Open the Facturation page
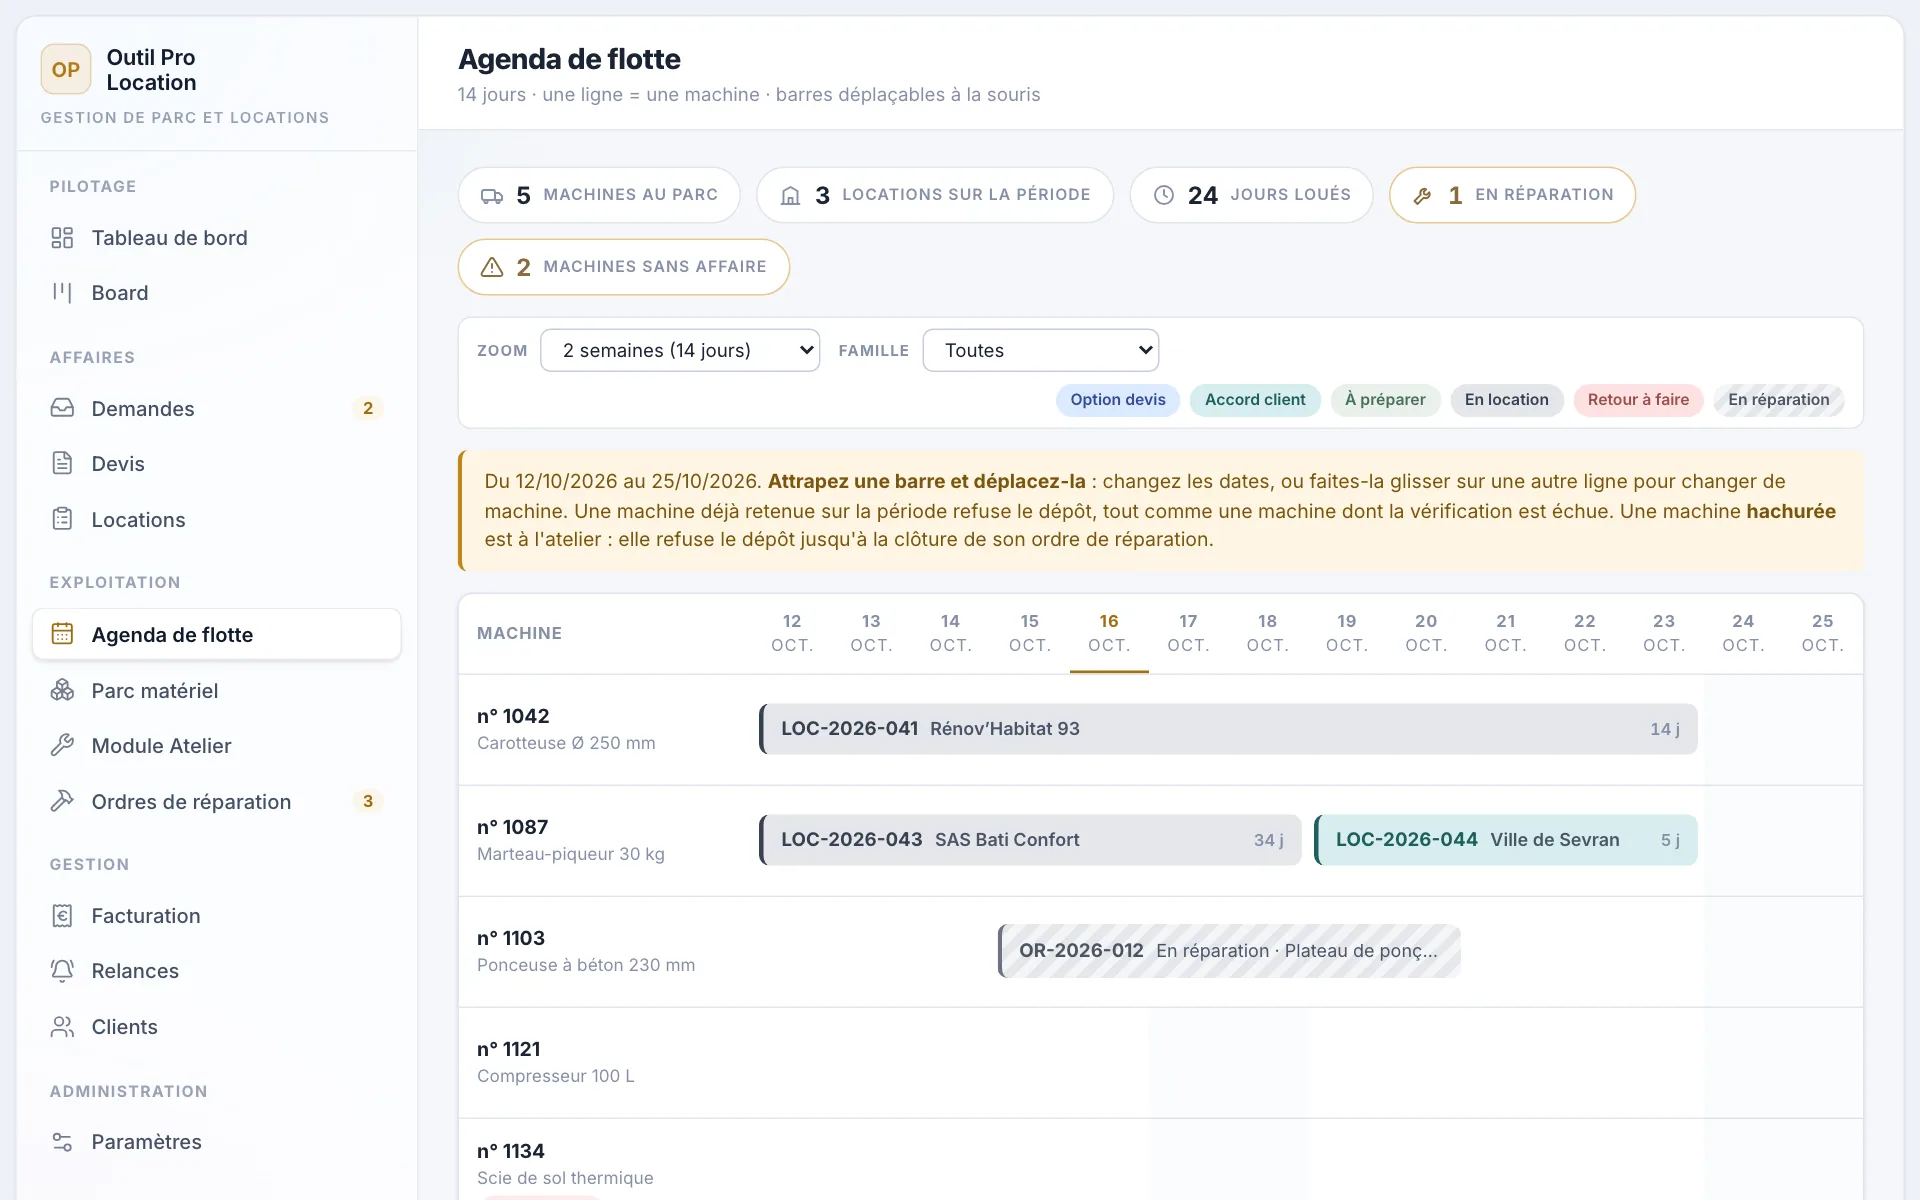 (x=217, y=915)
